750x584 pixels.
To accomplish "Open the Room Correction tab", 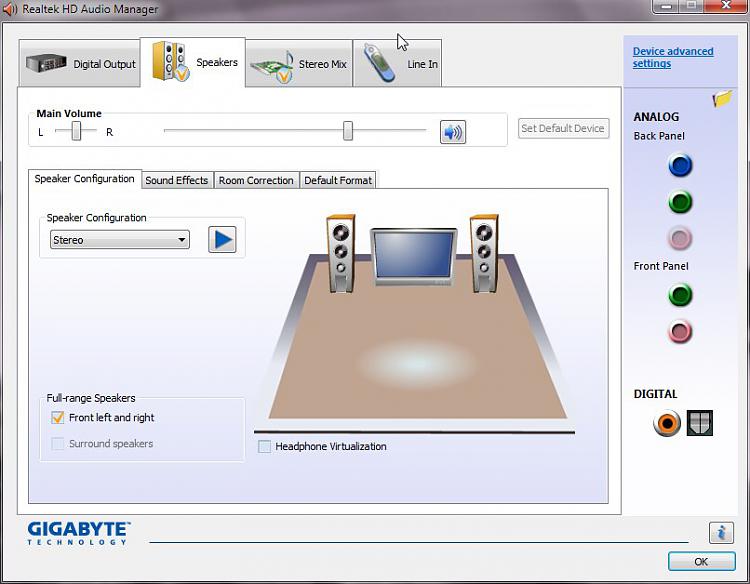I will 256,180.
